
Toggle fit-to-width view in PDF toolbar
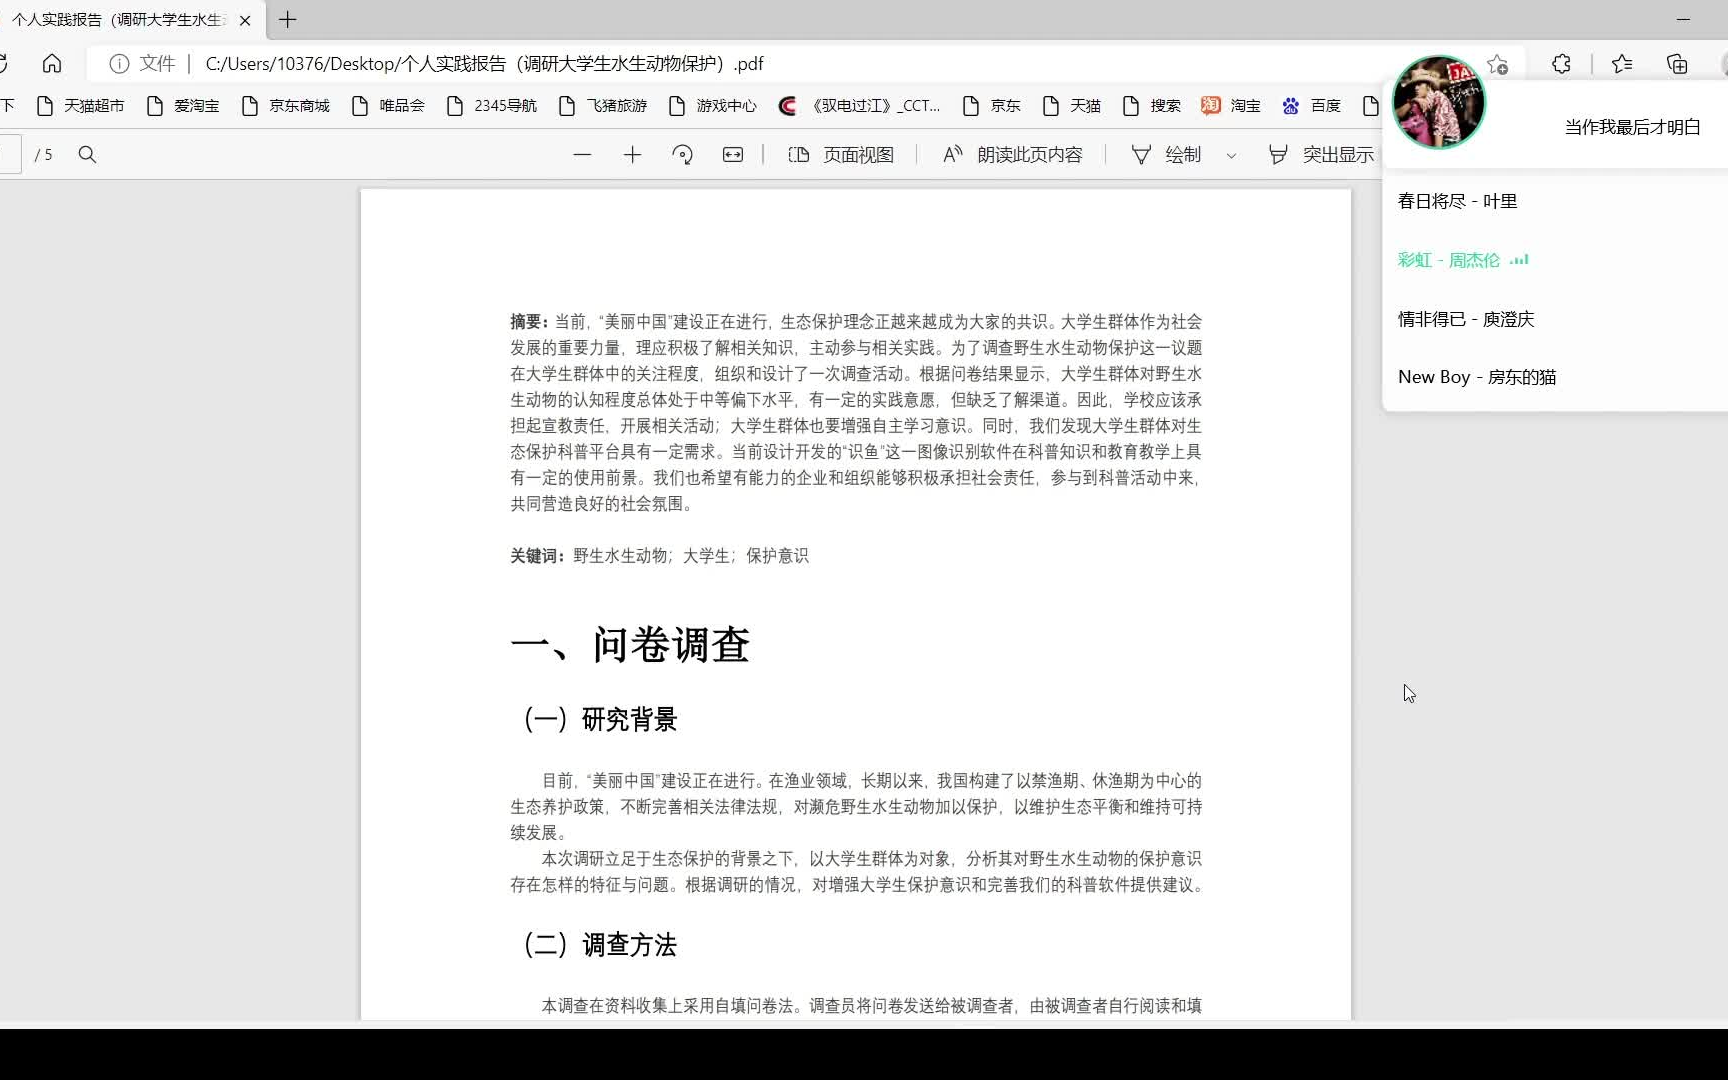[733, 154]
